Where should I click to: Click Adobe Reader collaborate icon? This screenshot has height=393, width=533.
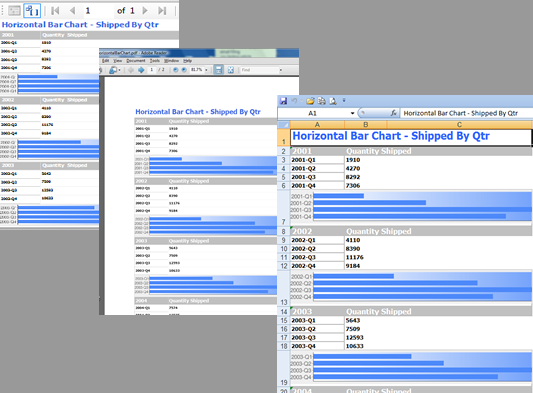[113, 70]
